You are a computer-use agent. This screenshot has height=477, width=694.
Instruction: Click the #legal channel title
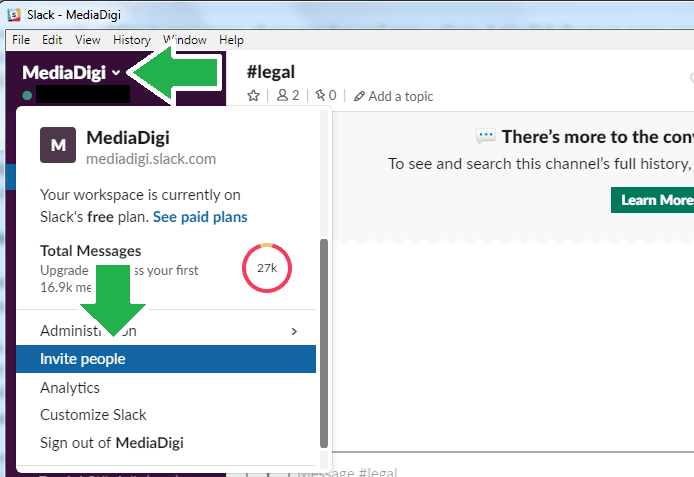pos(270,72)
